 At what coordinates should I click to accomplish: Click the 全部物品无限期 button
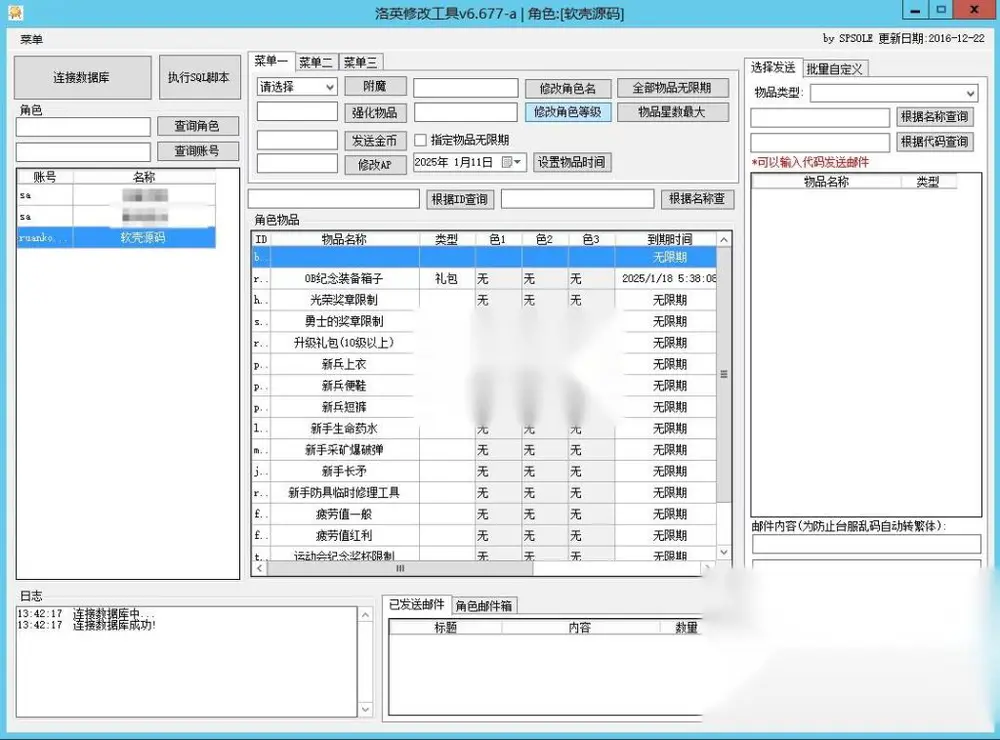[x=672, y=88]
